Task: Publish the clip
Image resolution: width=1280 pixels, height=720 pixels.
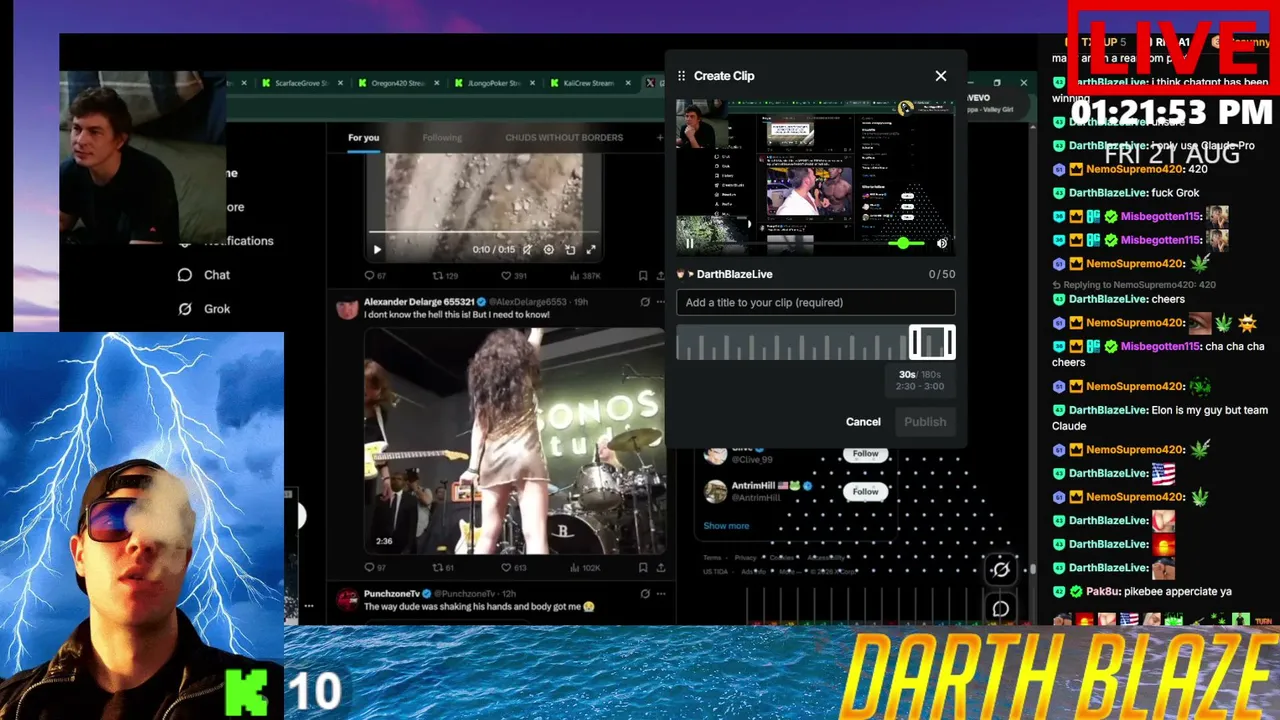Action: (x=925, y=422)
